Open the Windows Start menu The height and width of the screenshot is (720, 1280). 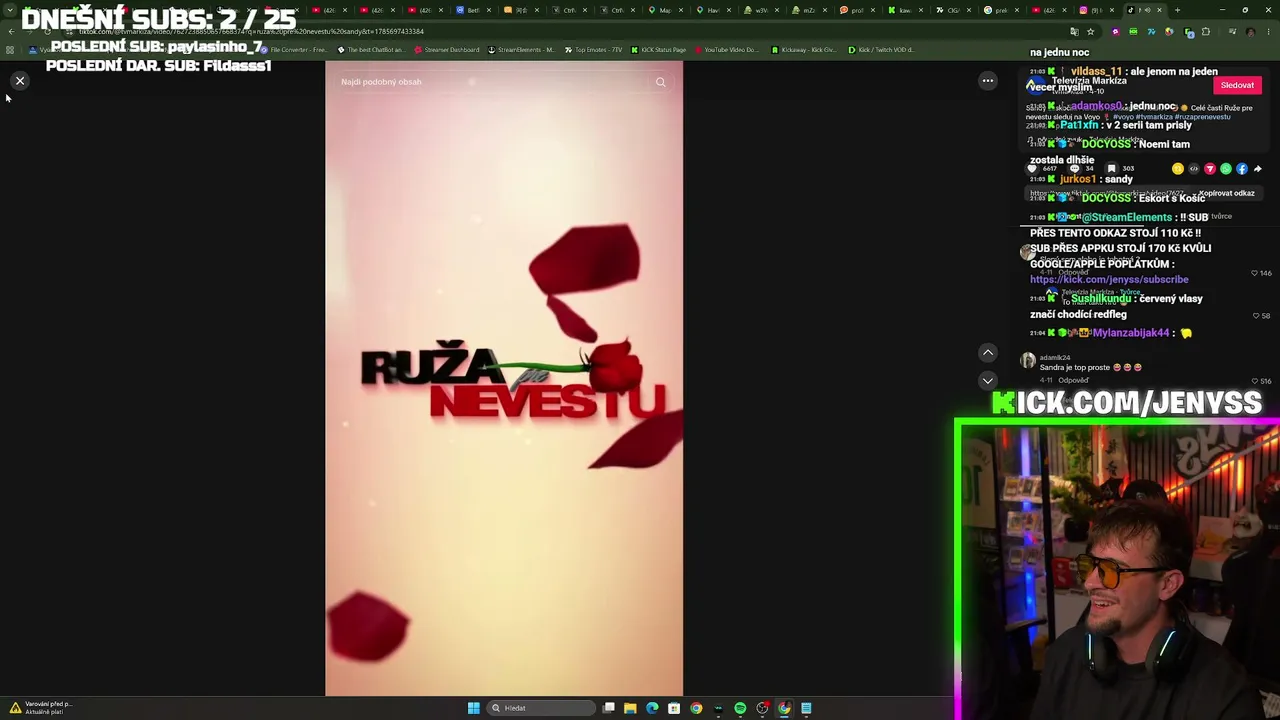473,708
